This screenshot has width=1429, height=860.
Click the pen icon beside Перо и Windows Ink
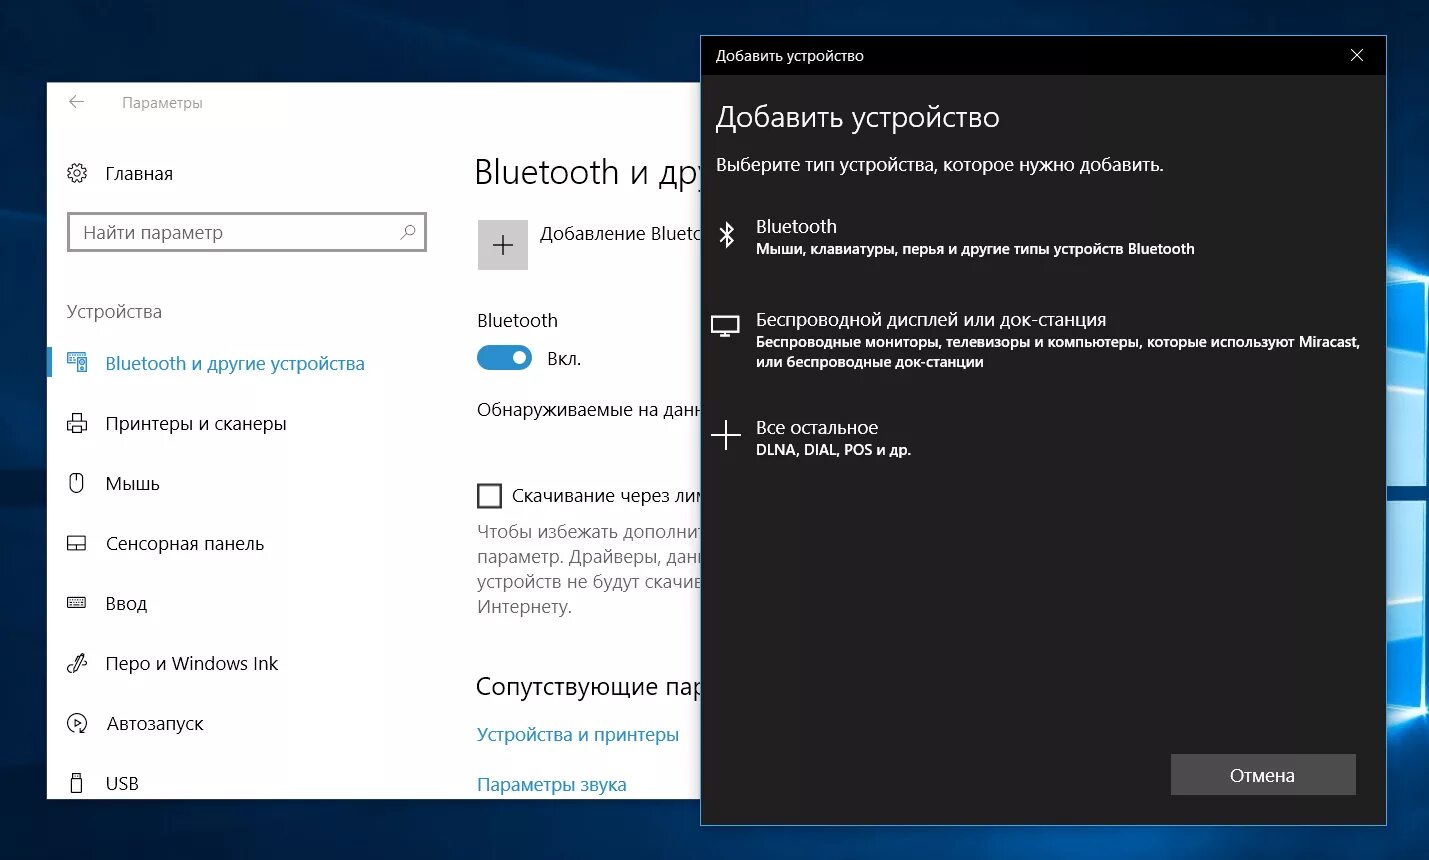[x=77, y=663]
